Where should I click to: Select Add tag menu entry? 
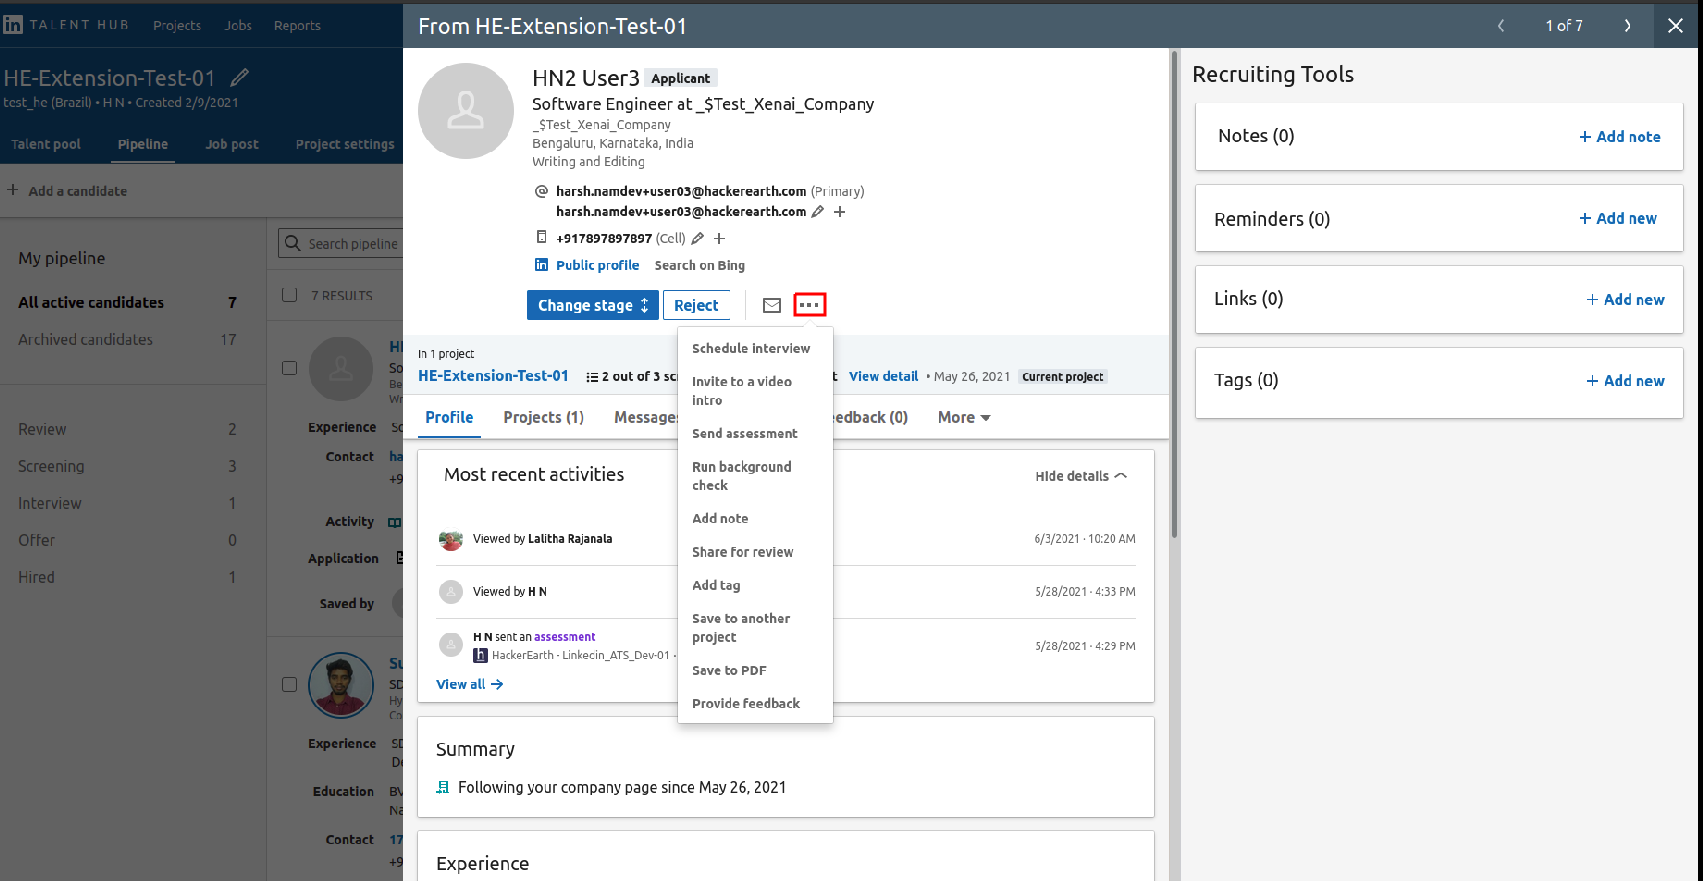(716, 585)
